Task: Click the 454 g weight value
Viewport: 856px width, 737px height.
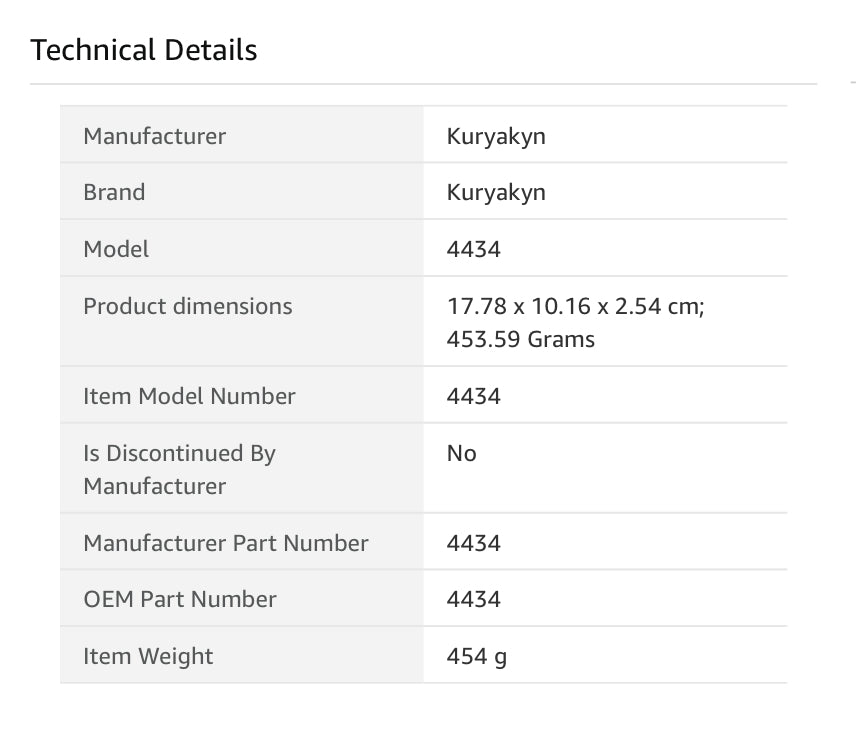Action: pyautogui.click(x=477, y=656)
